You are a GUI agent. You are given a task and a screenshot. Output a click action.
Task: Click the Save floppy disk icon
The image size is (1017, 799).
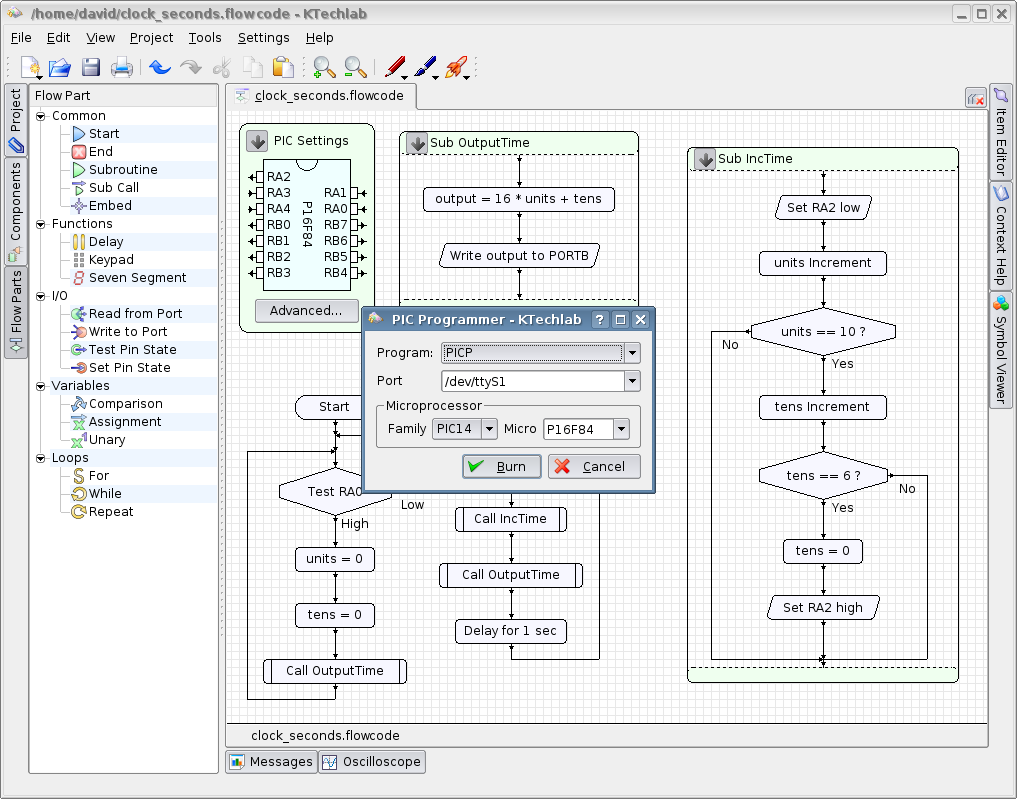[91, 68]
